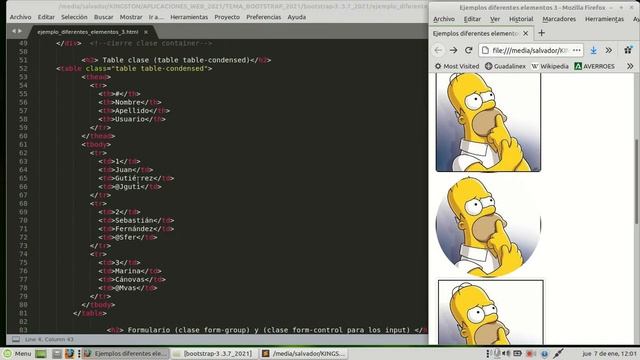Open Sublime Text Mostrar menu
This screenshot has width=640, height=360.
(x=131, y=17)
